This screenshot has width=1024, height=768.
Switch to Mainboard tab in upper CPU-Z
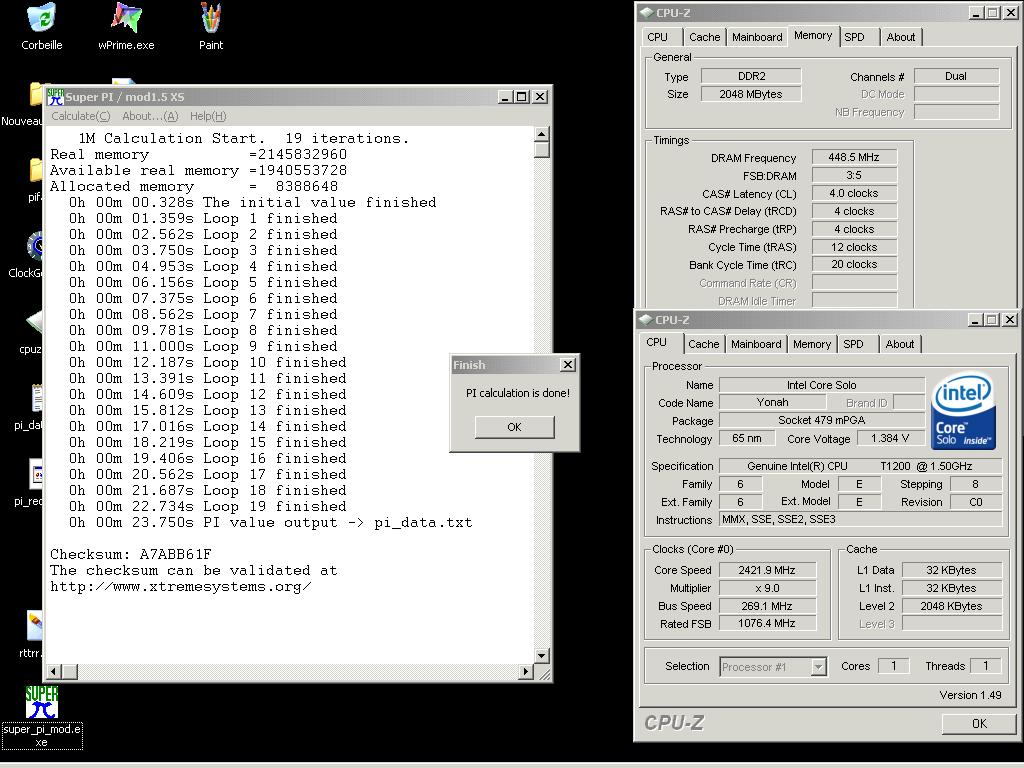pos(757,37)
